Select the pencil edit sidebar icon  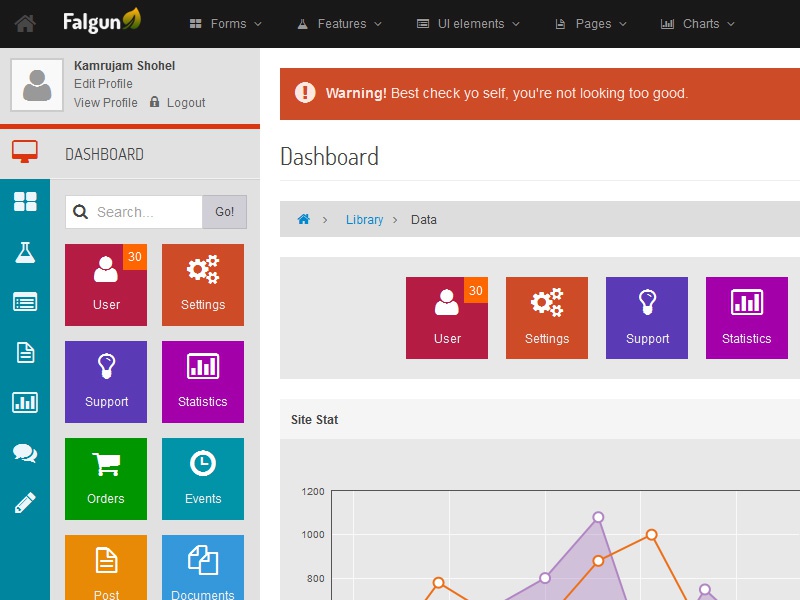pyautogui.click(x=25, y=503)
